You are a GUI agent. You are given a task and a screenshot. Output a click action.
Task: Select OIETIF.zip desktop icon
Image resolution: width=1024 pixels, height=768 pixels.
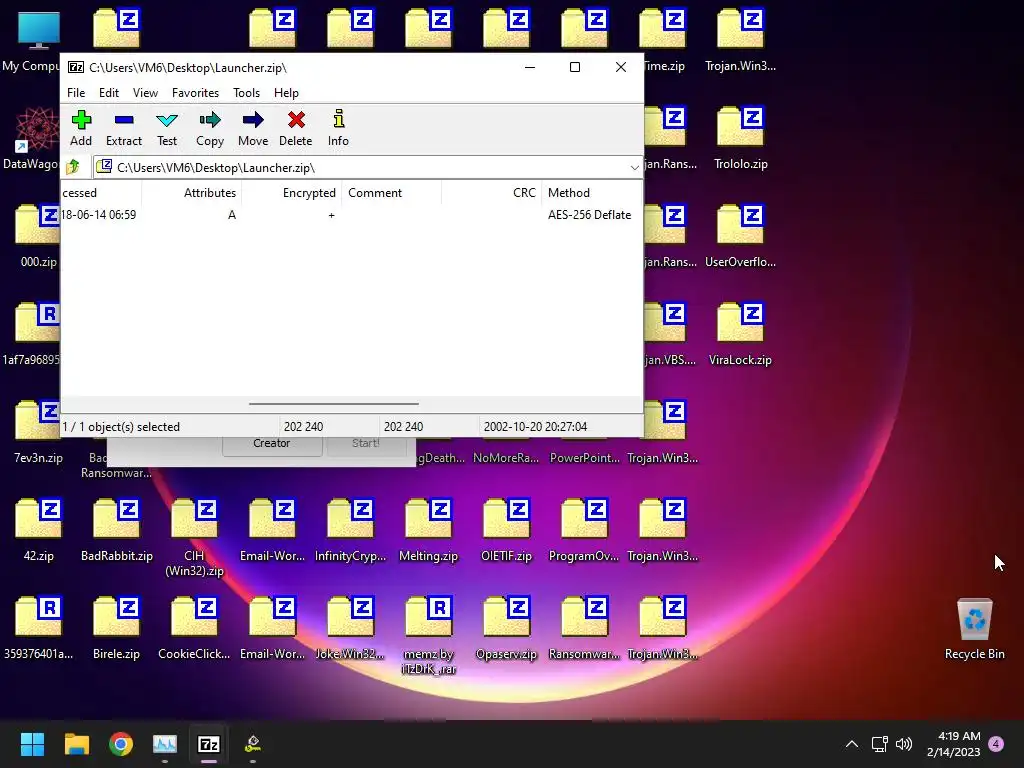506,531
